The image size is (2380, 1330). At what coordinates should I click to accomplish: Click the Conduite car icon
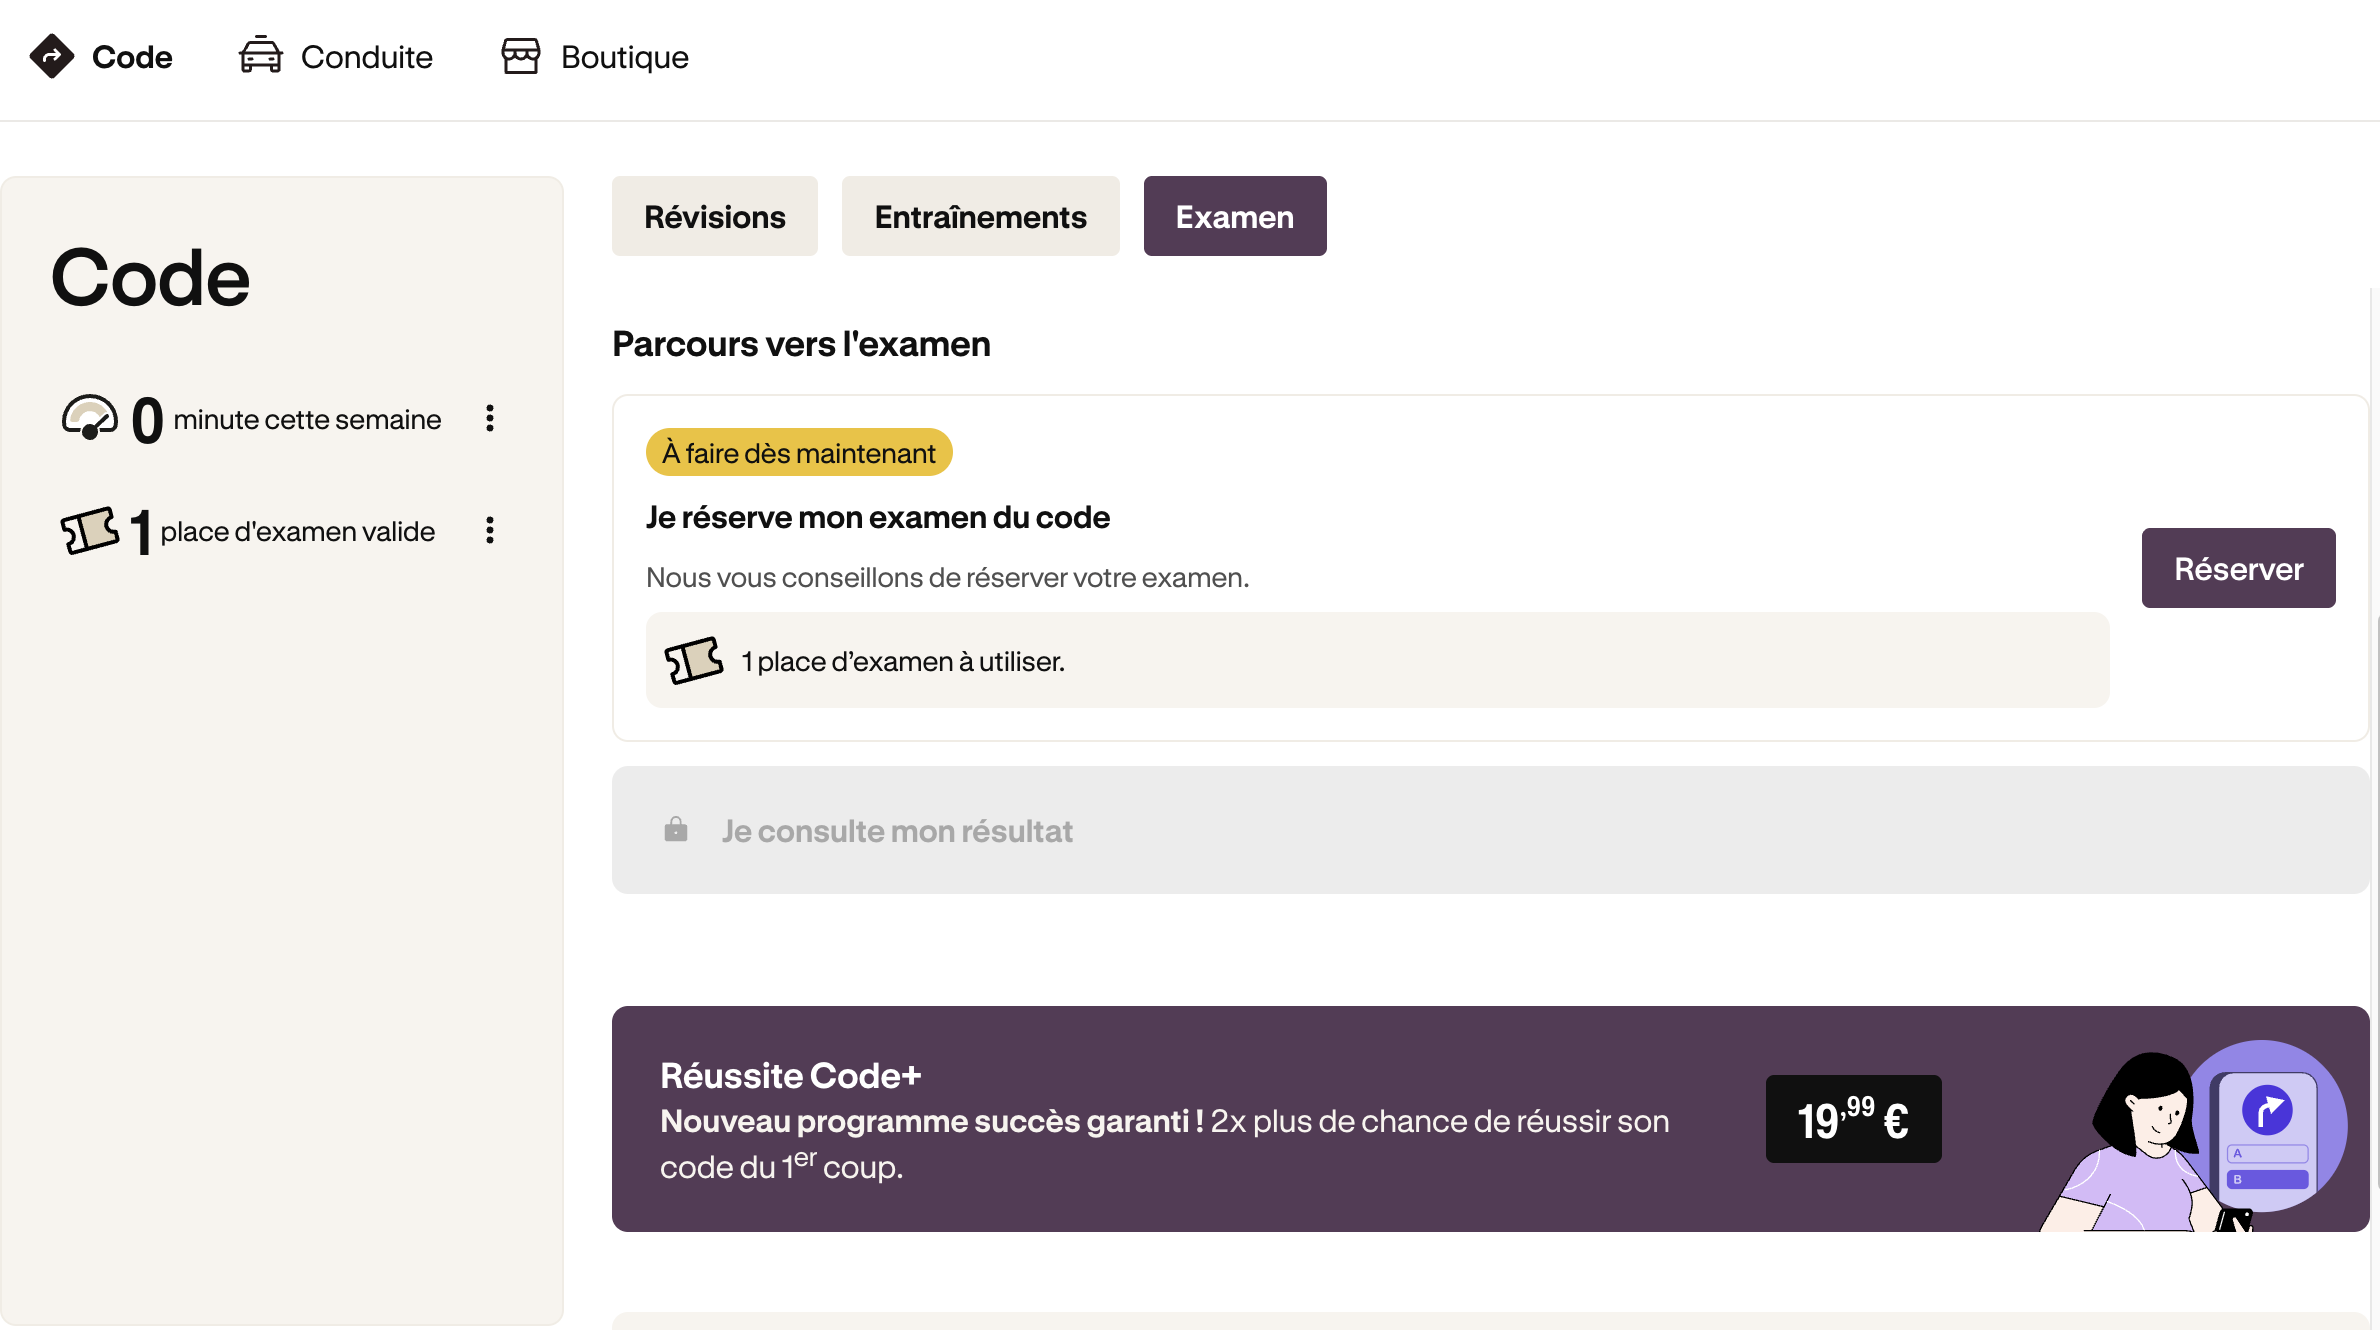[x=261, y=56]
